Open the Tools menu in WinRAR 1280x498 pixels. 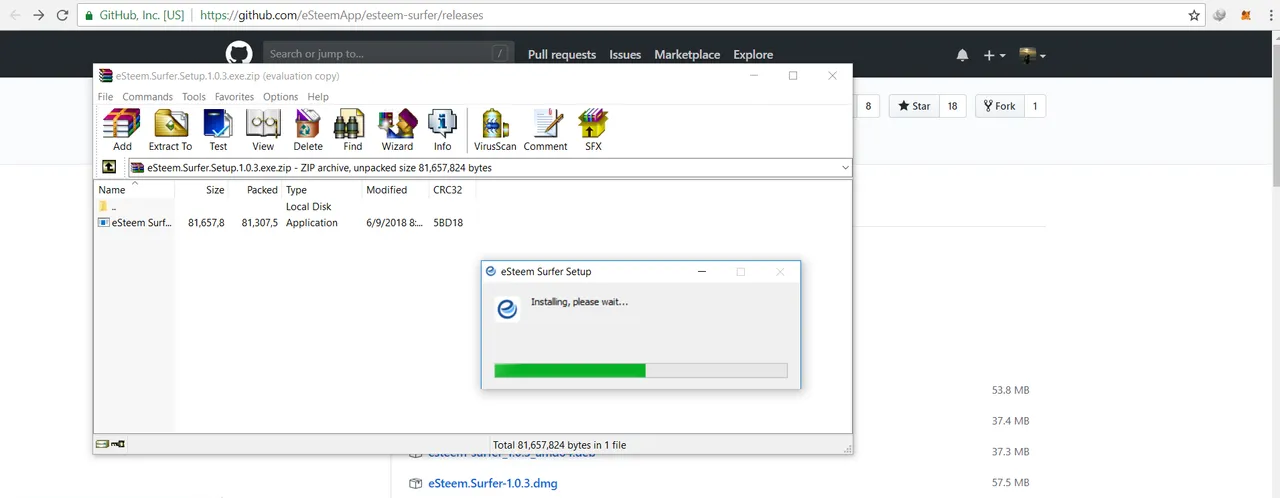[x=194, y=97]
